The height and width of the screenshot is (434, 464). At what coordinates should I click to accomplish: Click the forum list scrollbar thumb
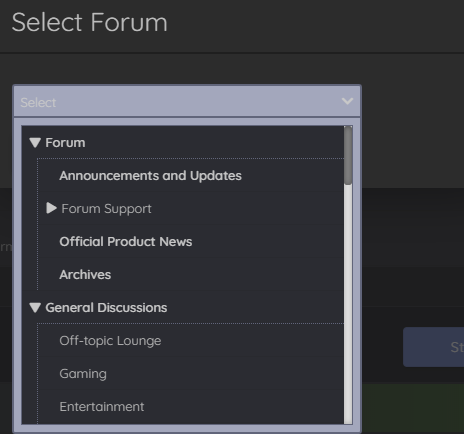click(348, 155)
